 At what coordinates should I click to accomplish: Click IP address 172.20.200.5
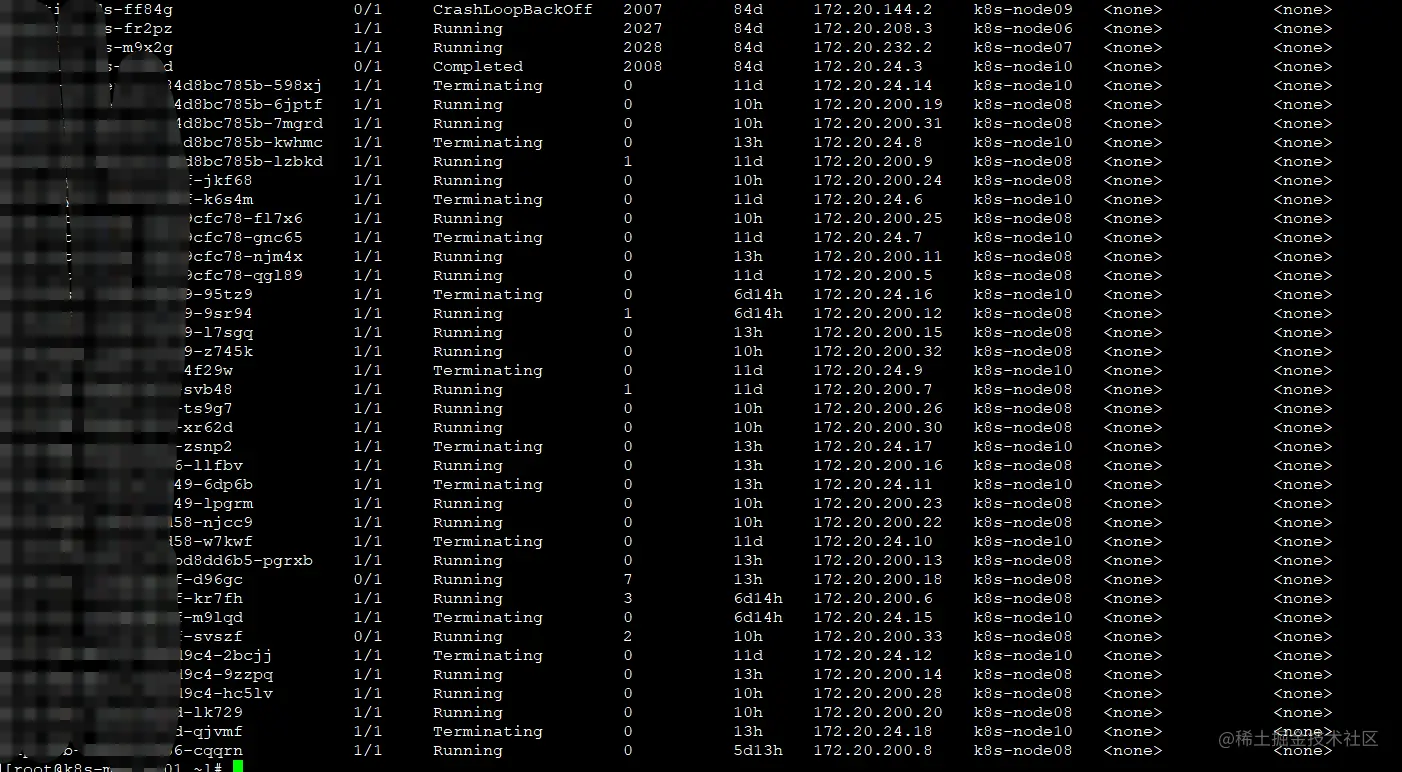pos(872,276)
